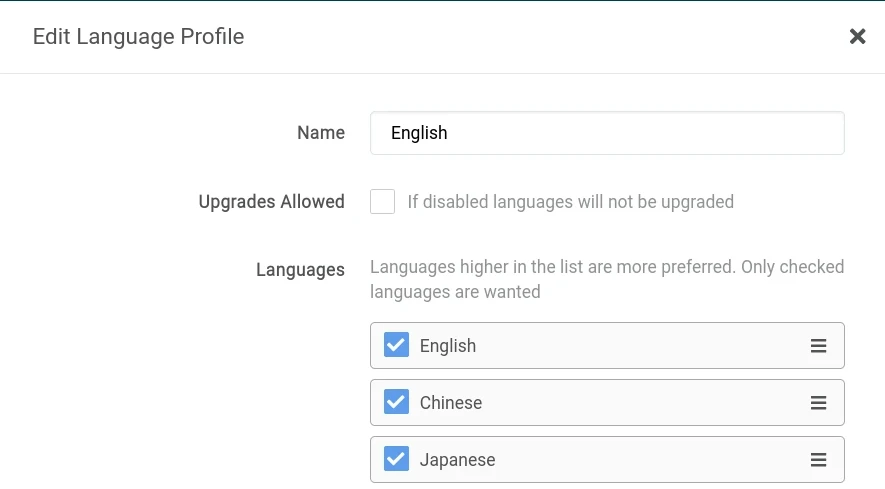The width and height of the screenshot is (885, 489).
Task: Select the Chinese language name text
Action: click(x=451, y=403)
